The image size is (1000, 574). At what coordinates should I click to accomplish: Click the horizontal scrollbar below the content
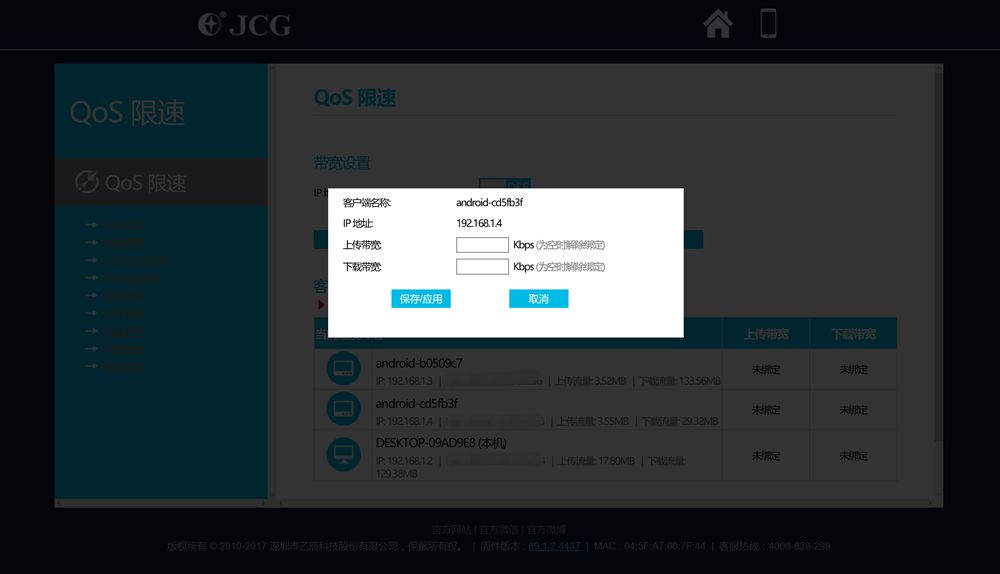[606, 503]
